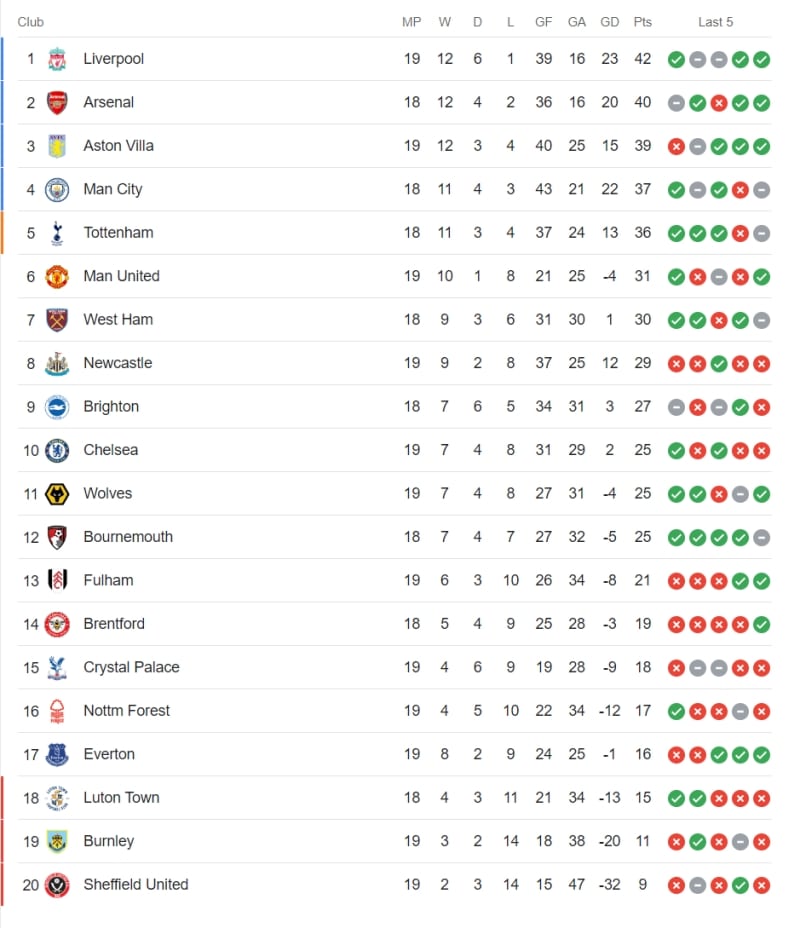The height and width of the screenshot is (928, 800).
Task: Select the Crystal Palace team name
Action: 131,667
